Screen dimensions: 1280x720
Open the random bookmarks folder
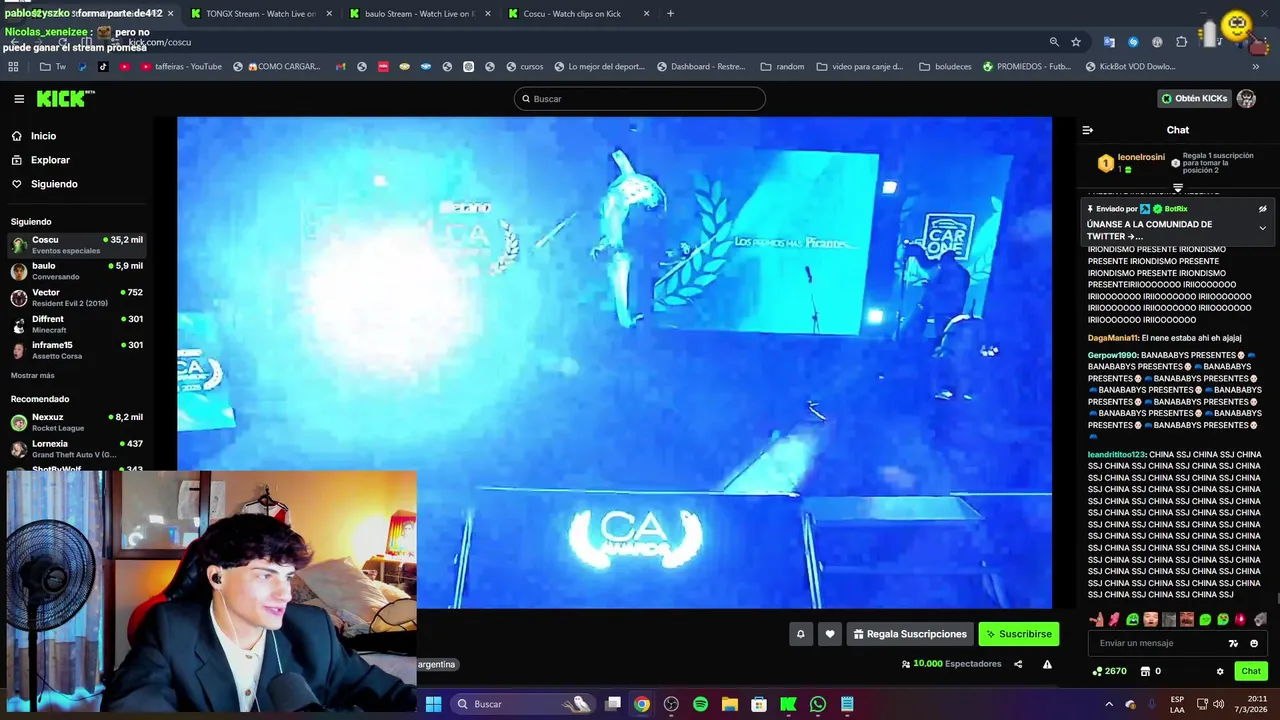pyautogui.click(x=782, y=67)
